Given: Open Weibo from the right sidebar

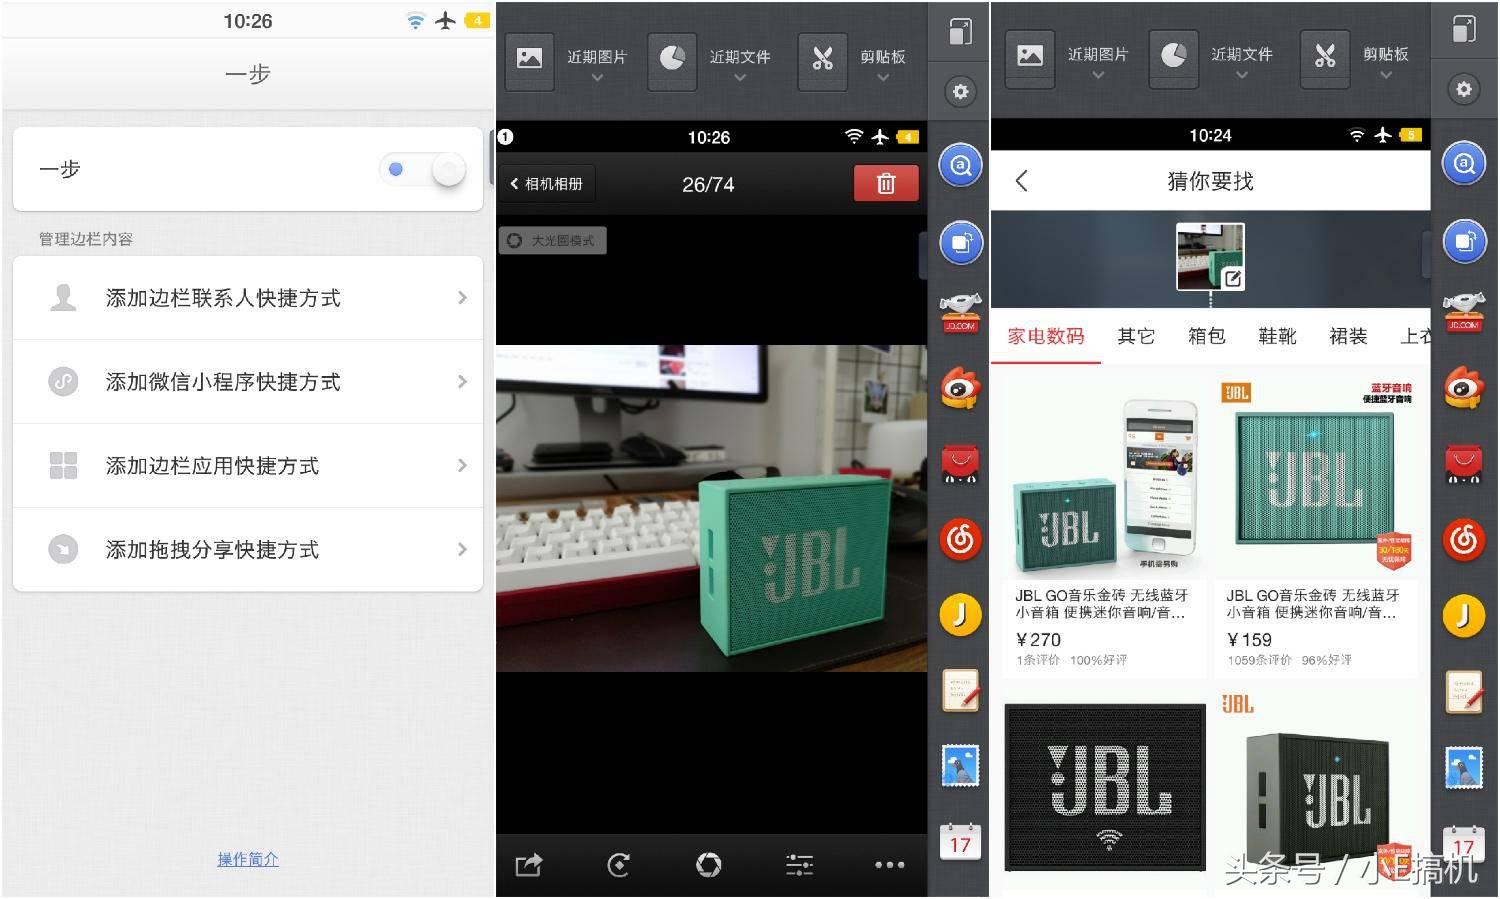Looking at the screenshot, I should [x=960, y=388].
